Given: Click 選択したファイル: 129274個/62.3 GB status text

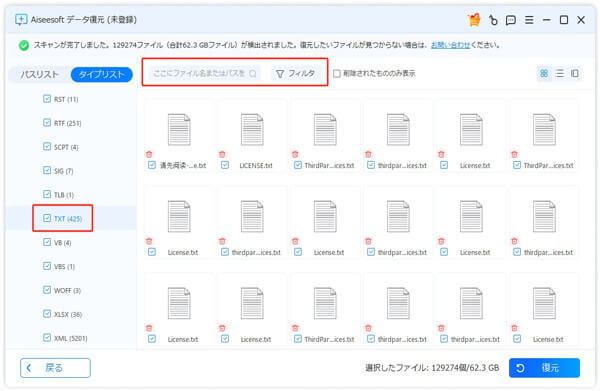Looking at the screenshot, I should [432, 368].
